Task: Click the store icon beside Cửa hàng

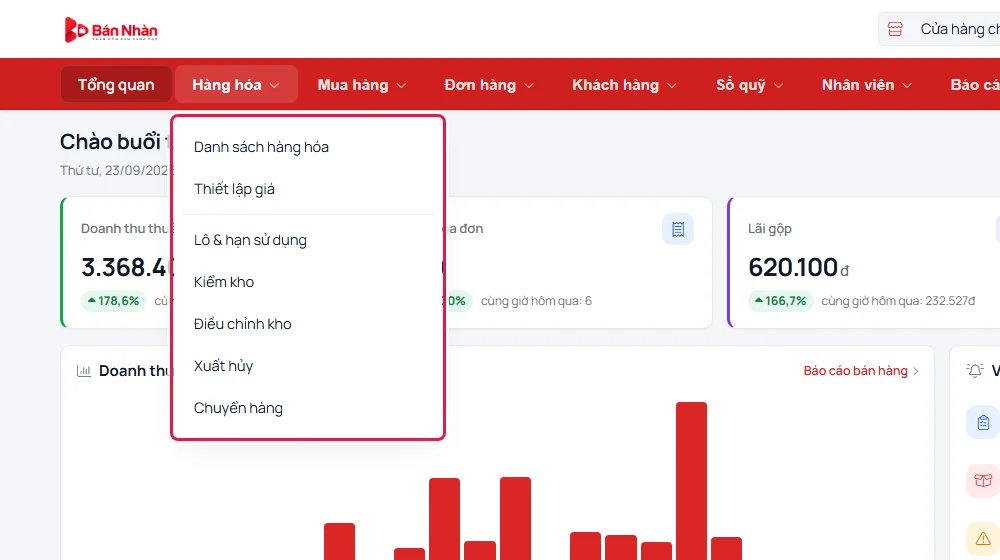Action: (895, 29)
